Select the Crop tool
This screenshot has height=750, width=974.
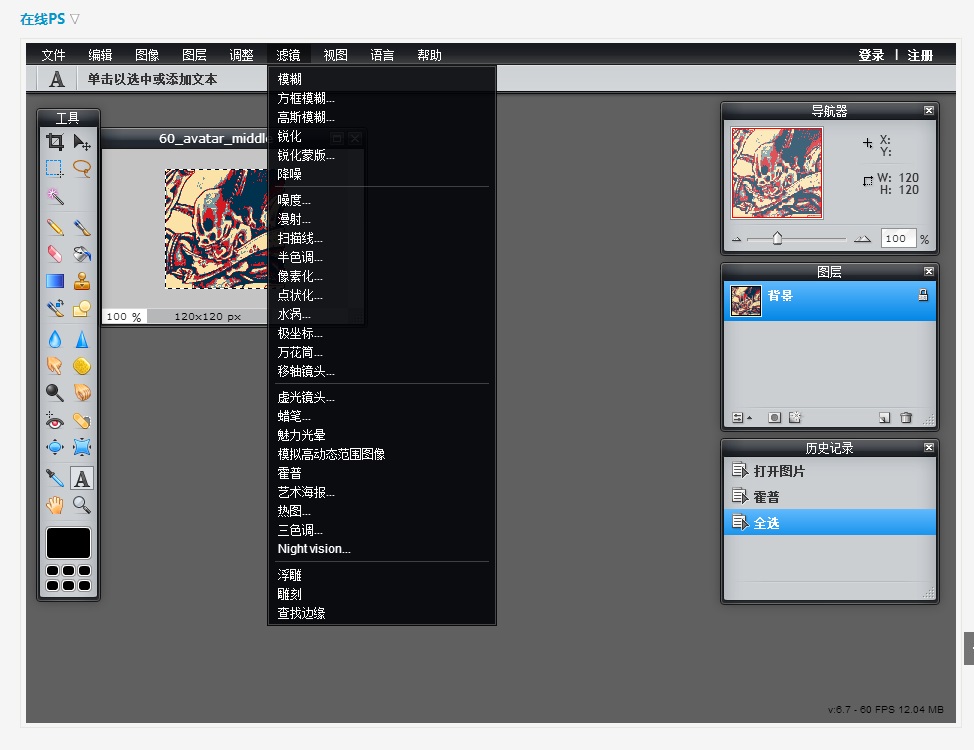[55, 142]
